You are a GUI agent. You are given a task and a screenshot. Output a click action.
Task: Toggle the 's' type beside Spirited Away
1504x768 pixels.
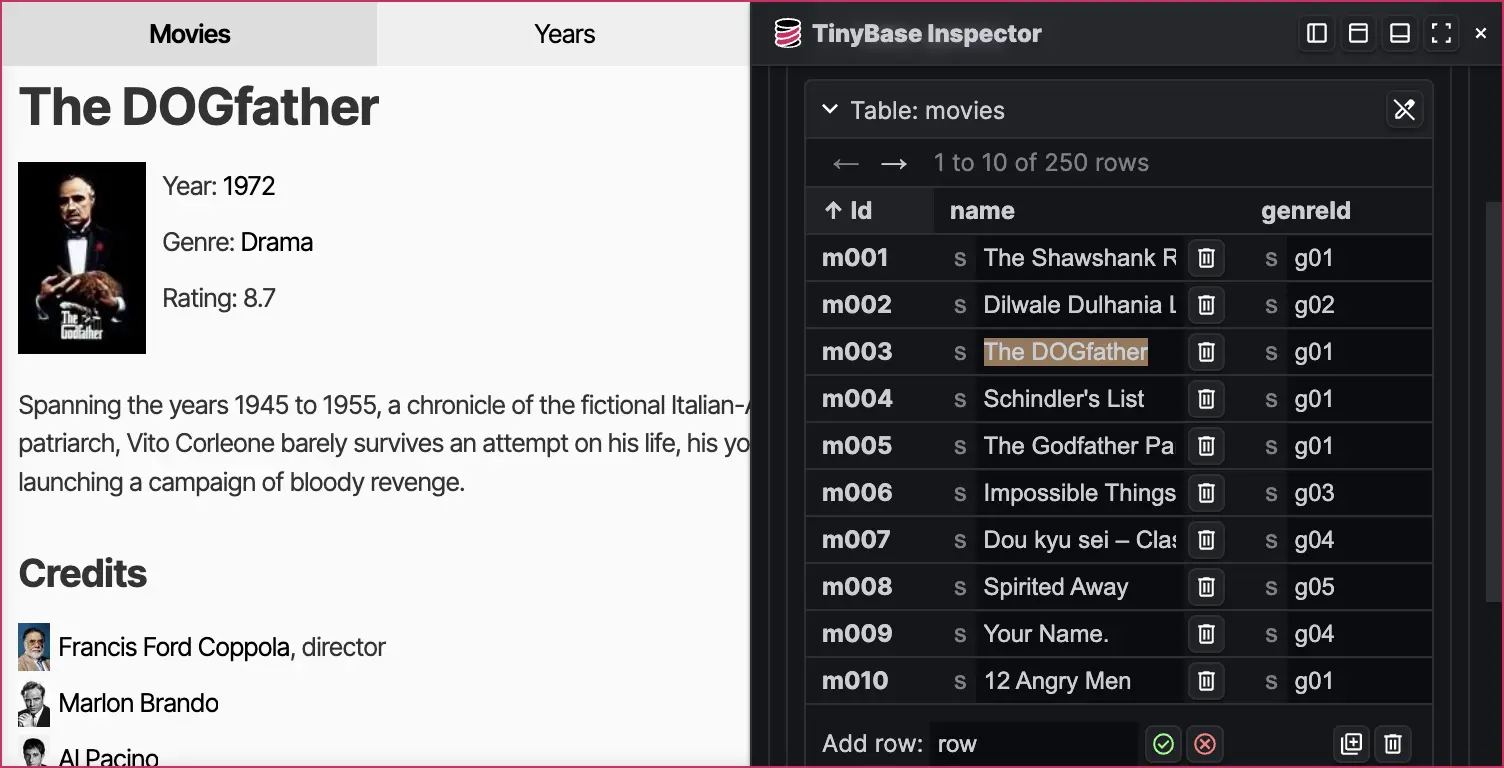point(959,587)
